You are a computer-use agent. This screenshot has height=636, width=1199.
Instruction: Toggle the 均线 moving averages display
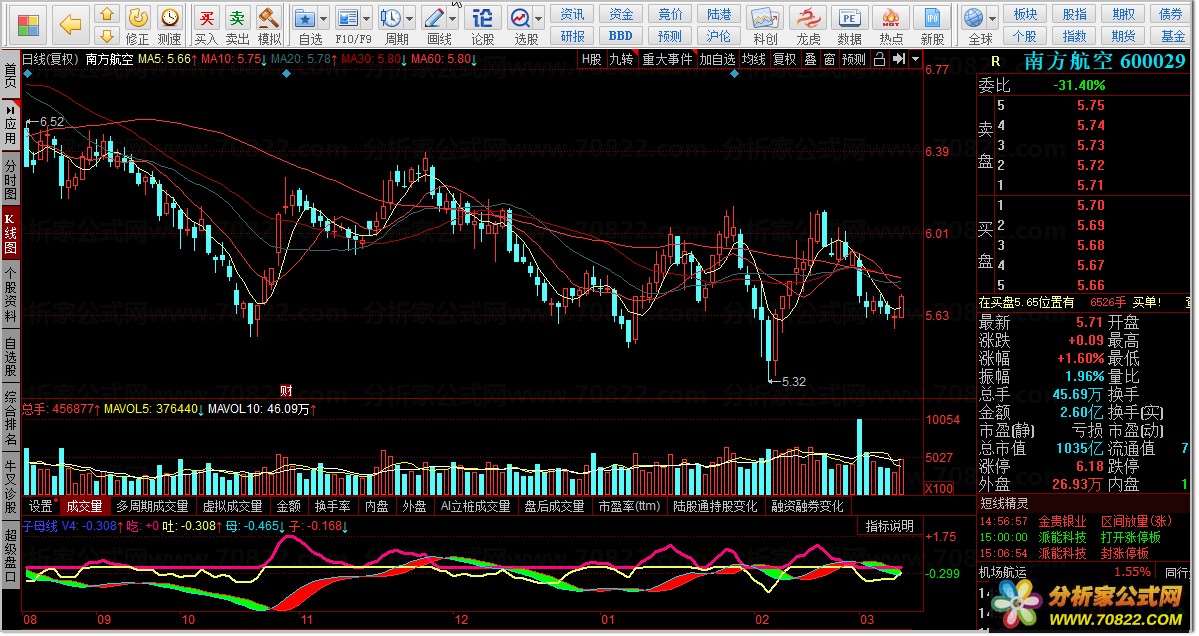pos(753,59)
